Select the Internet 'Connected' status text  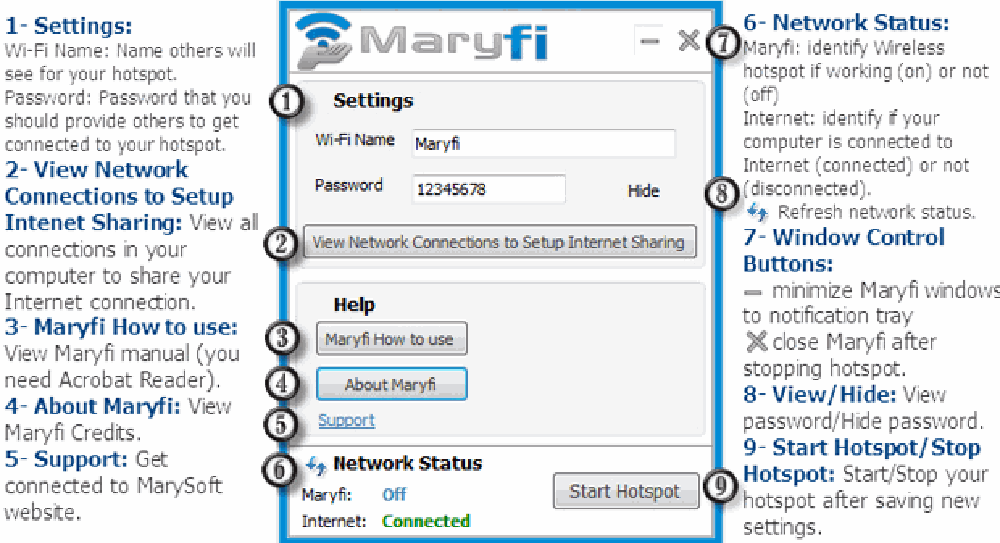pyautogui.click(x=425, y=521)
